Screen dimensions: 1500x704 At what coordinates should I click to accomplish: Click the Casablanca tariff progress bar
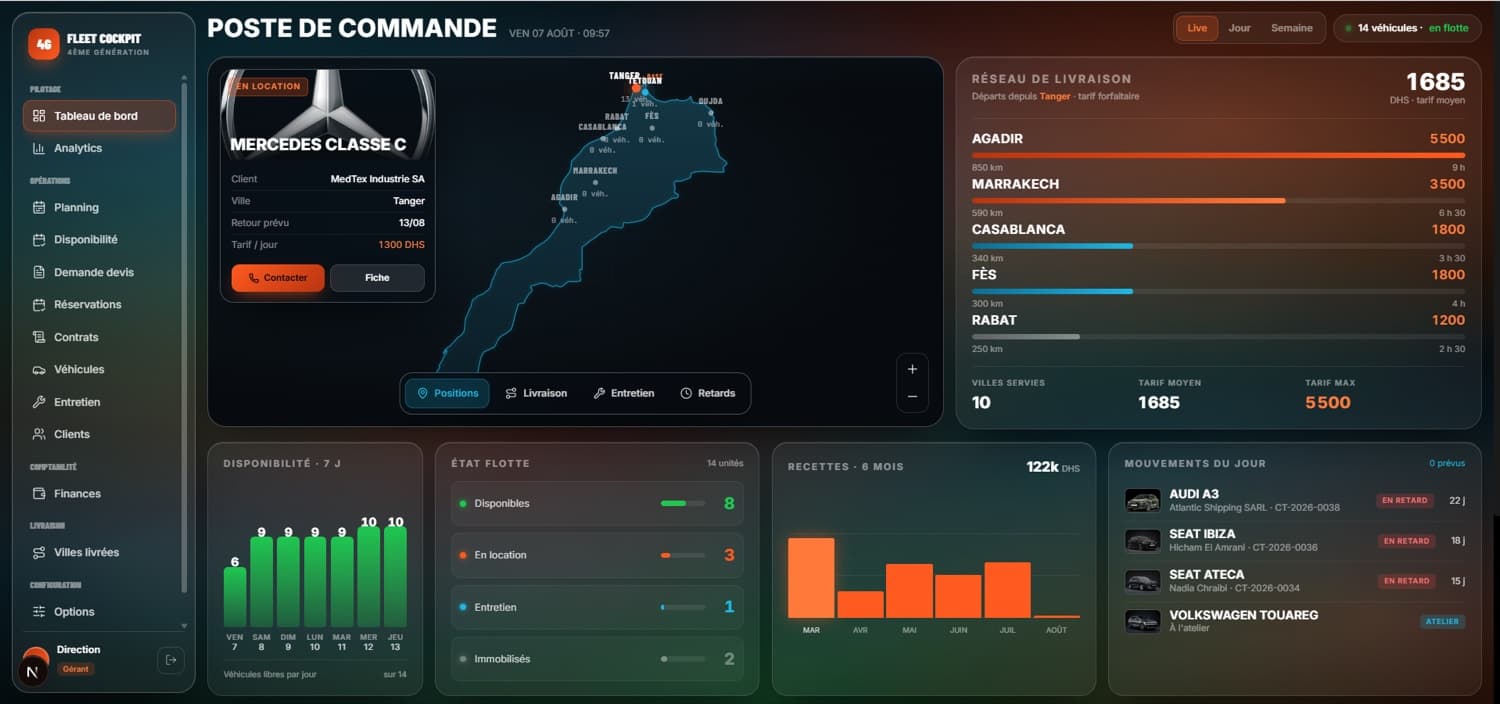click(1218, 246)
